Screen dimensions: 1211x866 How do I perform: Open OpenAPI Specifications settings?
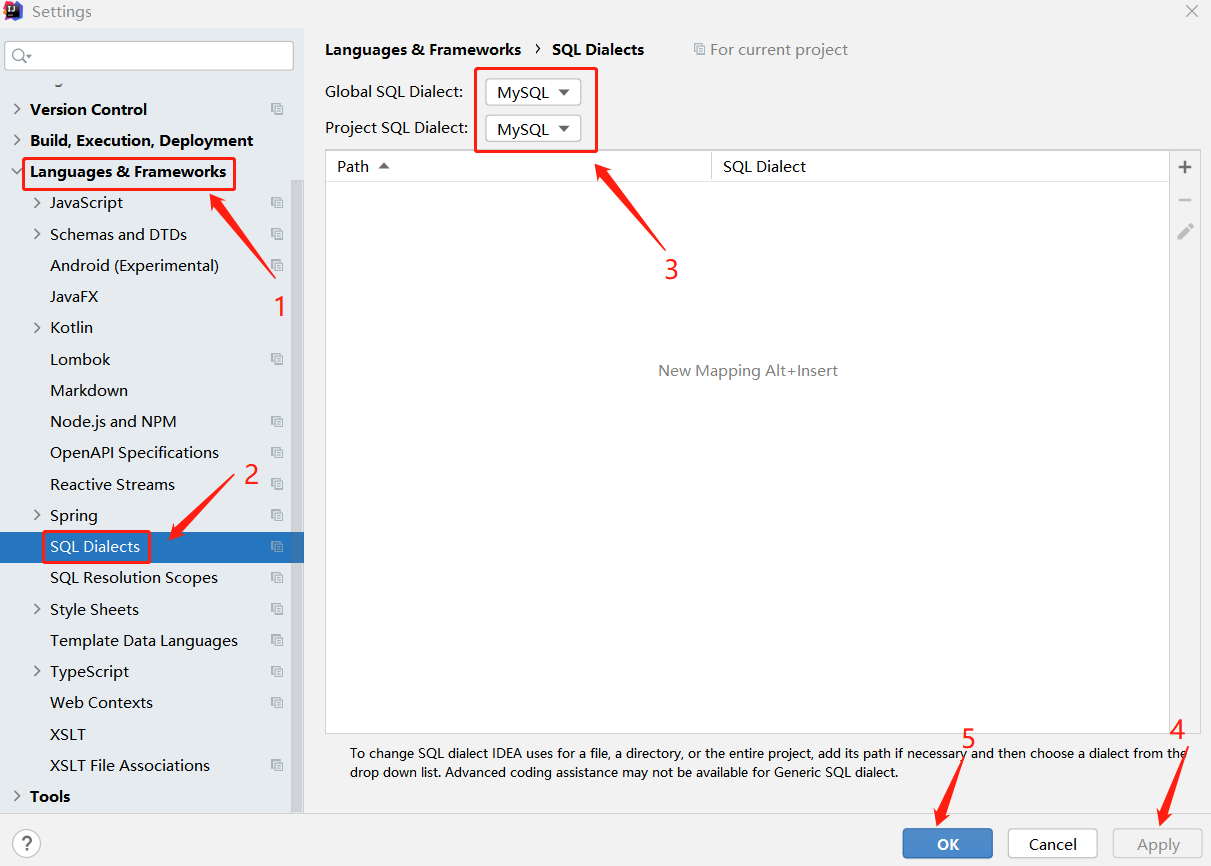[134, 453]
